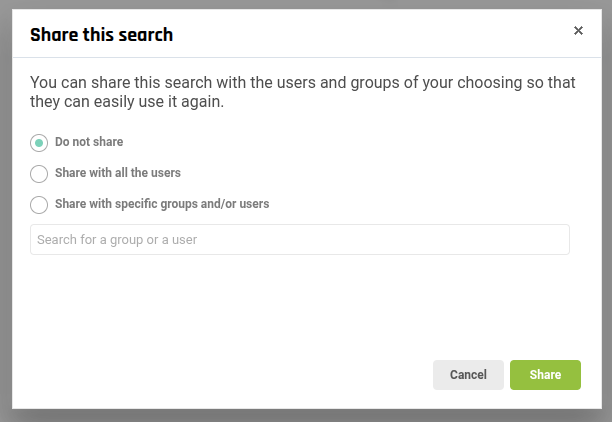Click the "Share this search" dialog title
This screenshot has height=422, width=612.
[x=101, y=35]
